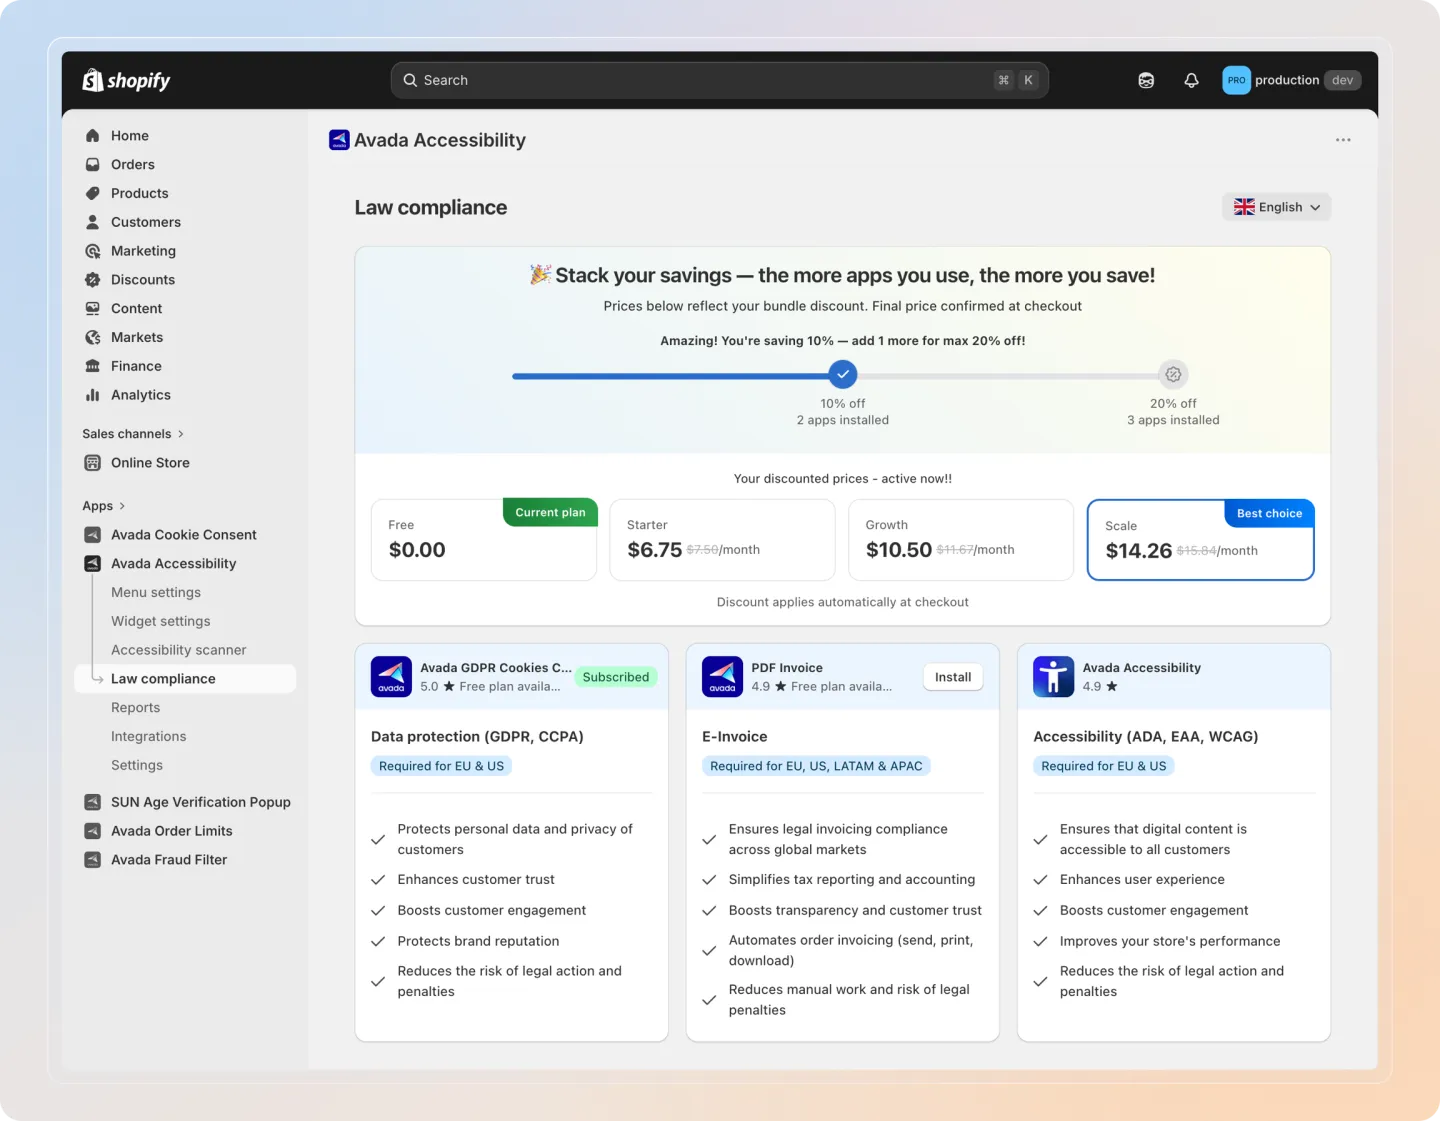Image resolution: width=1440 pixels, height=1121 pixels.
Task: Click the E-Invoice heading
Action: point(735,737)
